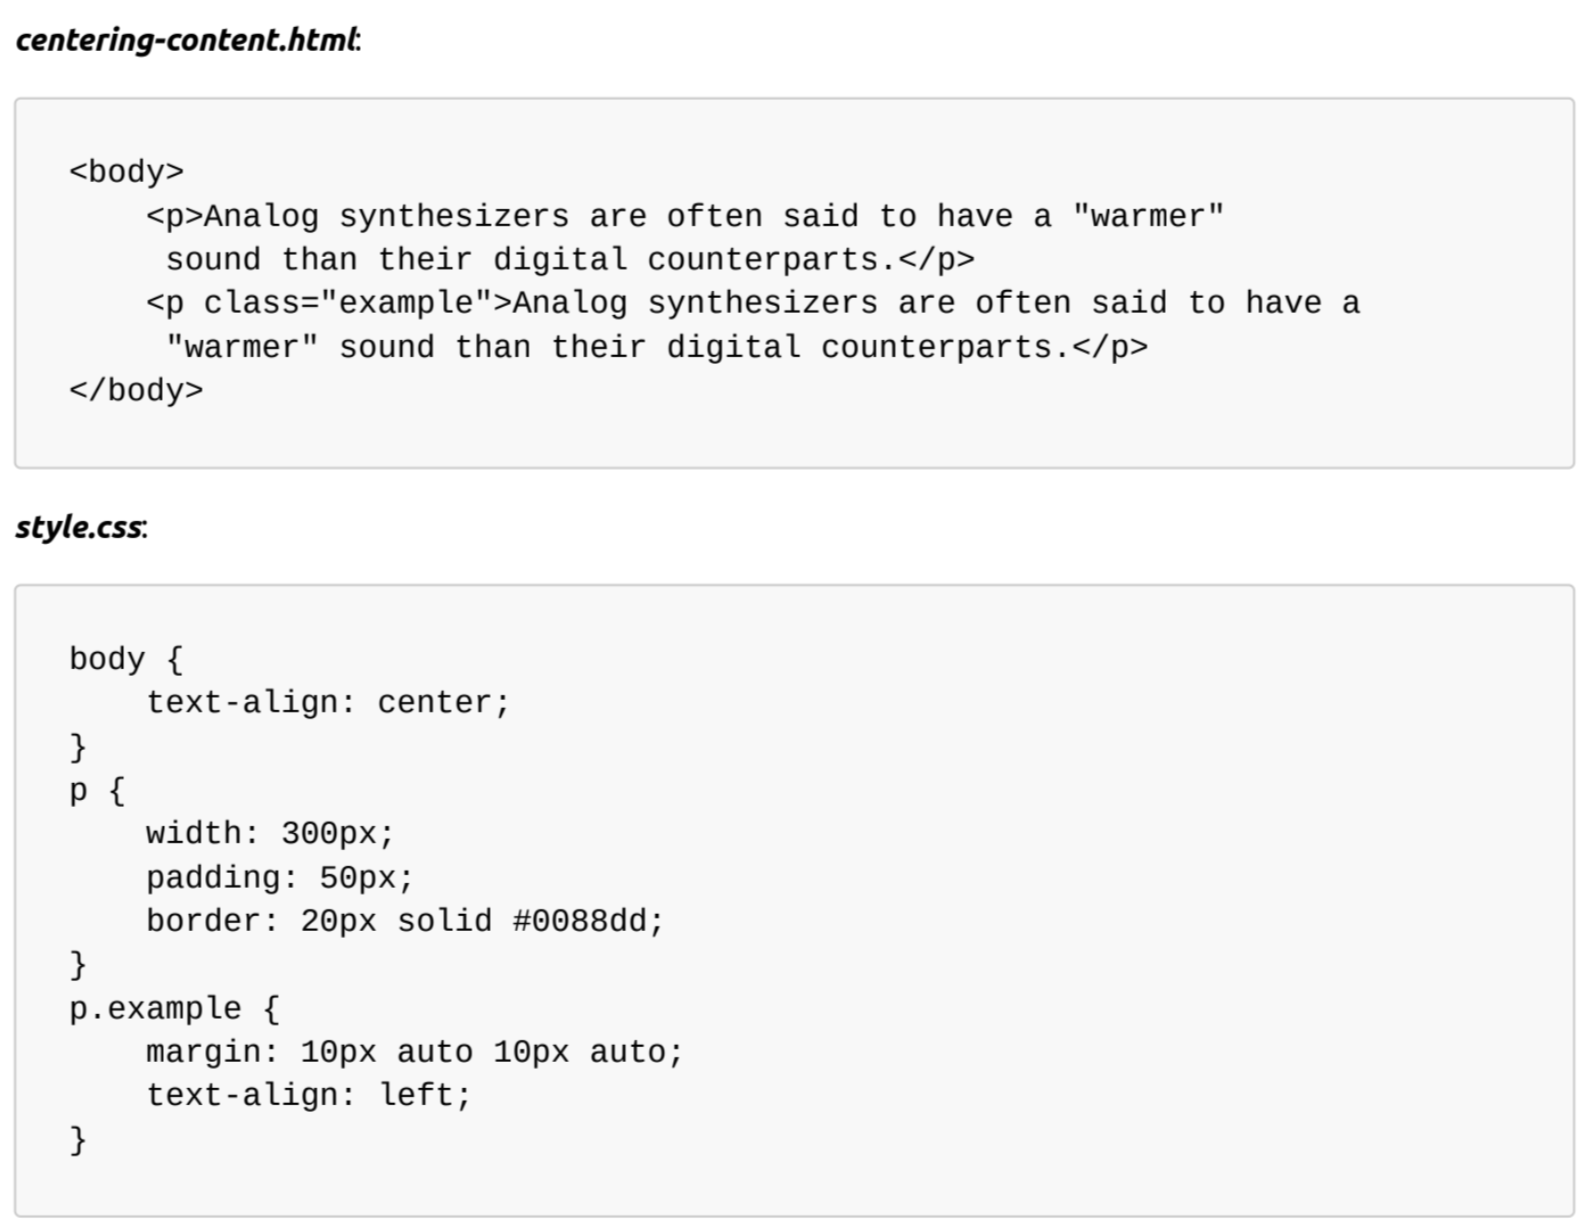Click the first <p> opening tag

coord(174,216)
